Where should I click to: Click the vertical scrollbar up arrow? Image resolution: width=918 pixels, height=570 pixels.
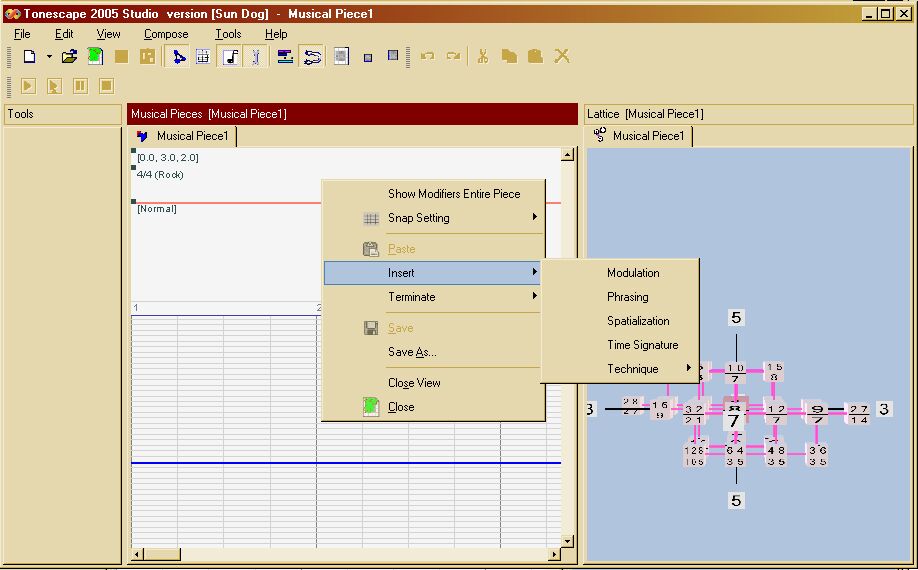(x=568, y=155)
